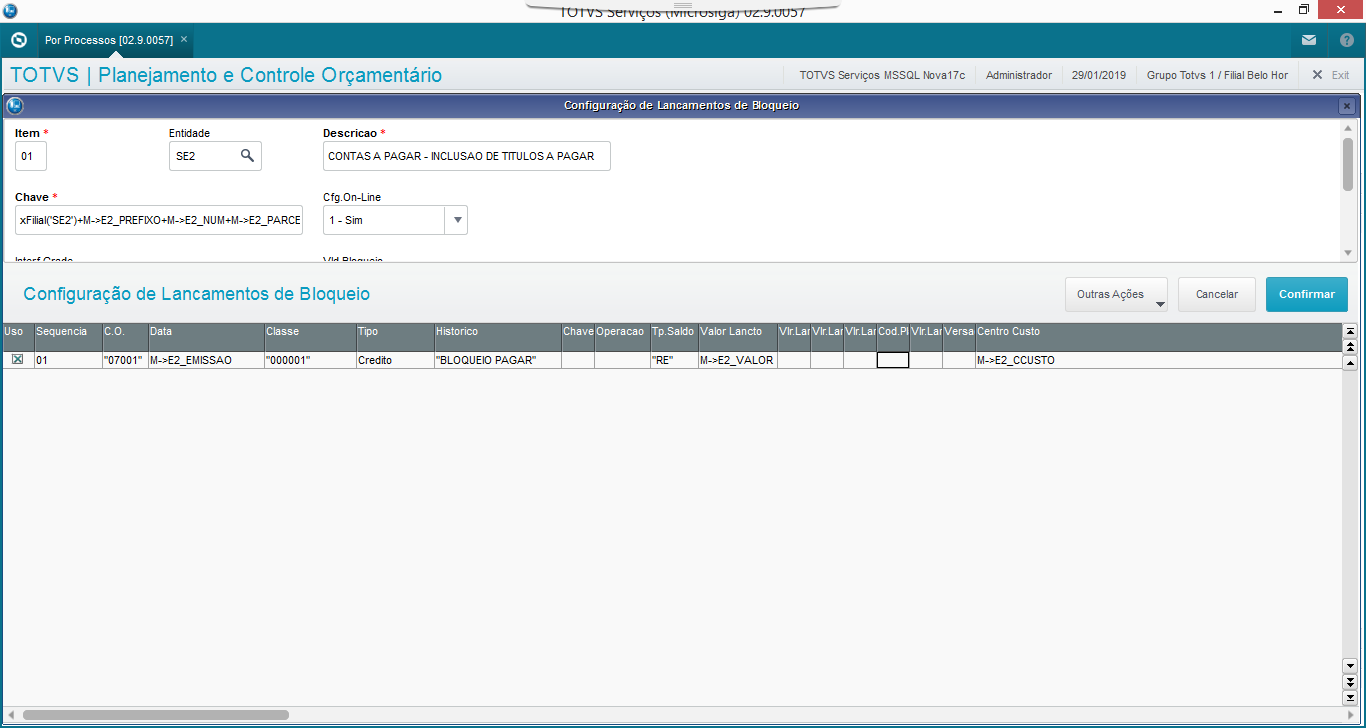Click the magnifier lookup icon for Entidade

[247, 156]
